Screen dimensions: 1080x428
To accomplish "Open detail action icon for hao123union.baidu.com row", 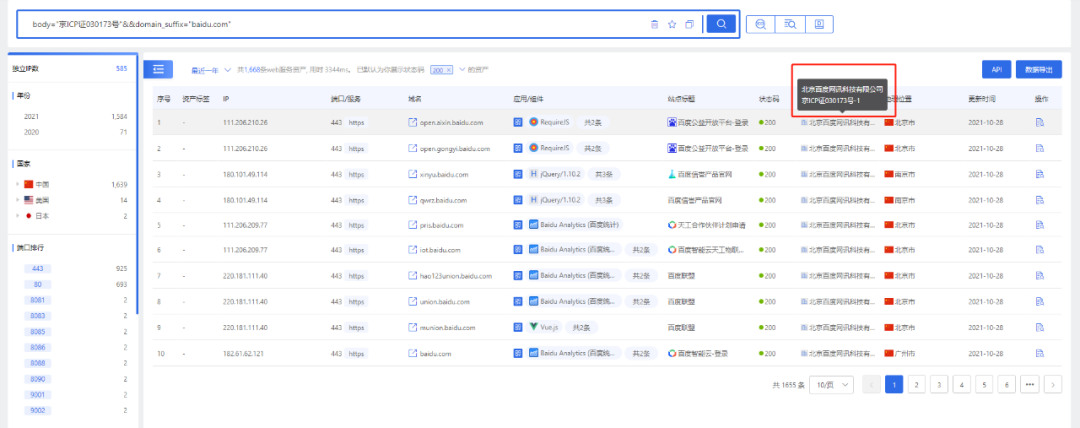I will click(x=1040, y=276).
